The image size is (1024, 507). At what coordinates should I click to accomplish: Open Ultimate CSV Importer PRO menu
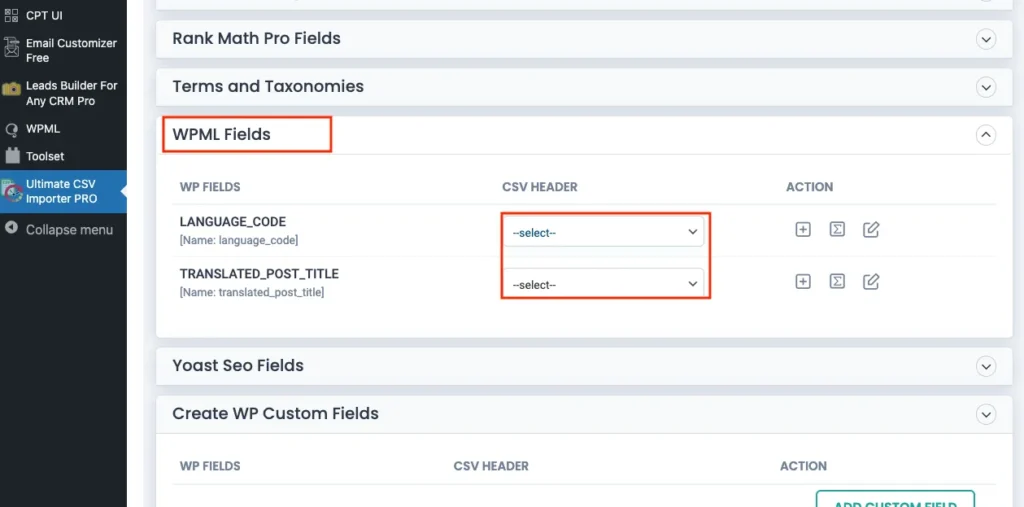point(62,191)
